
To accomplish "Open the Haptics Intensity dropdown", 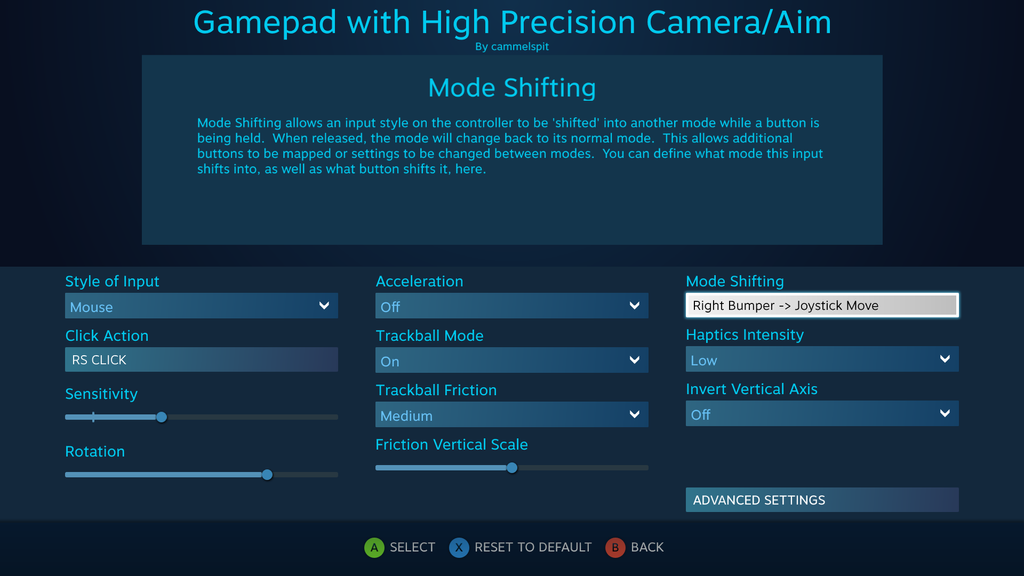I will (x=822, y=359).
